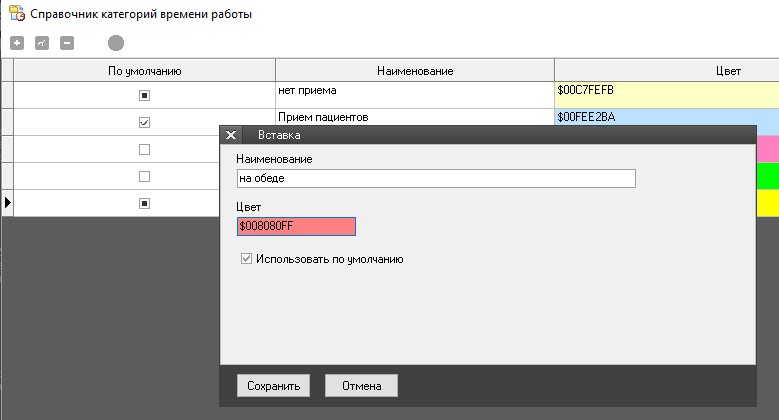Image resolution: width=779 pixels, height=420 pixels.
Task: Click the gray circle toolbar icon
Action: click(116, 43)
